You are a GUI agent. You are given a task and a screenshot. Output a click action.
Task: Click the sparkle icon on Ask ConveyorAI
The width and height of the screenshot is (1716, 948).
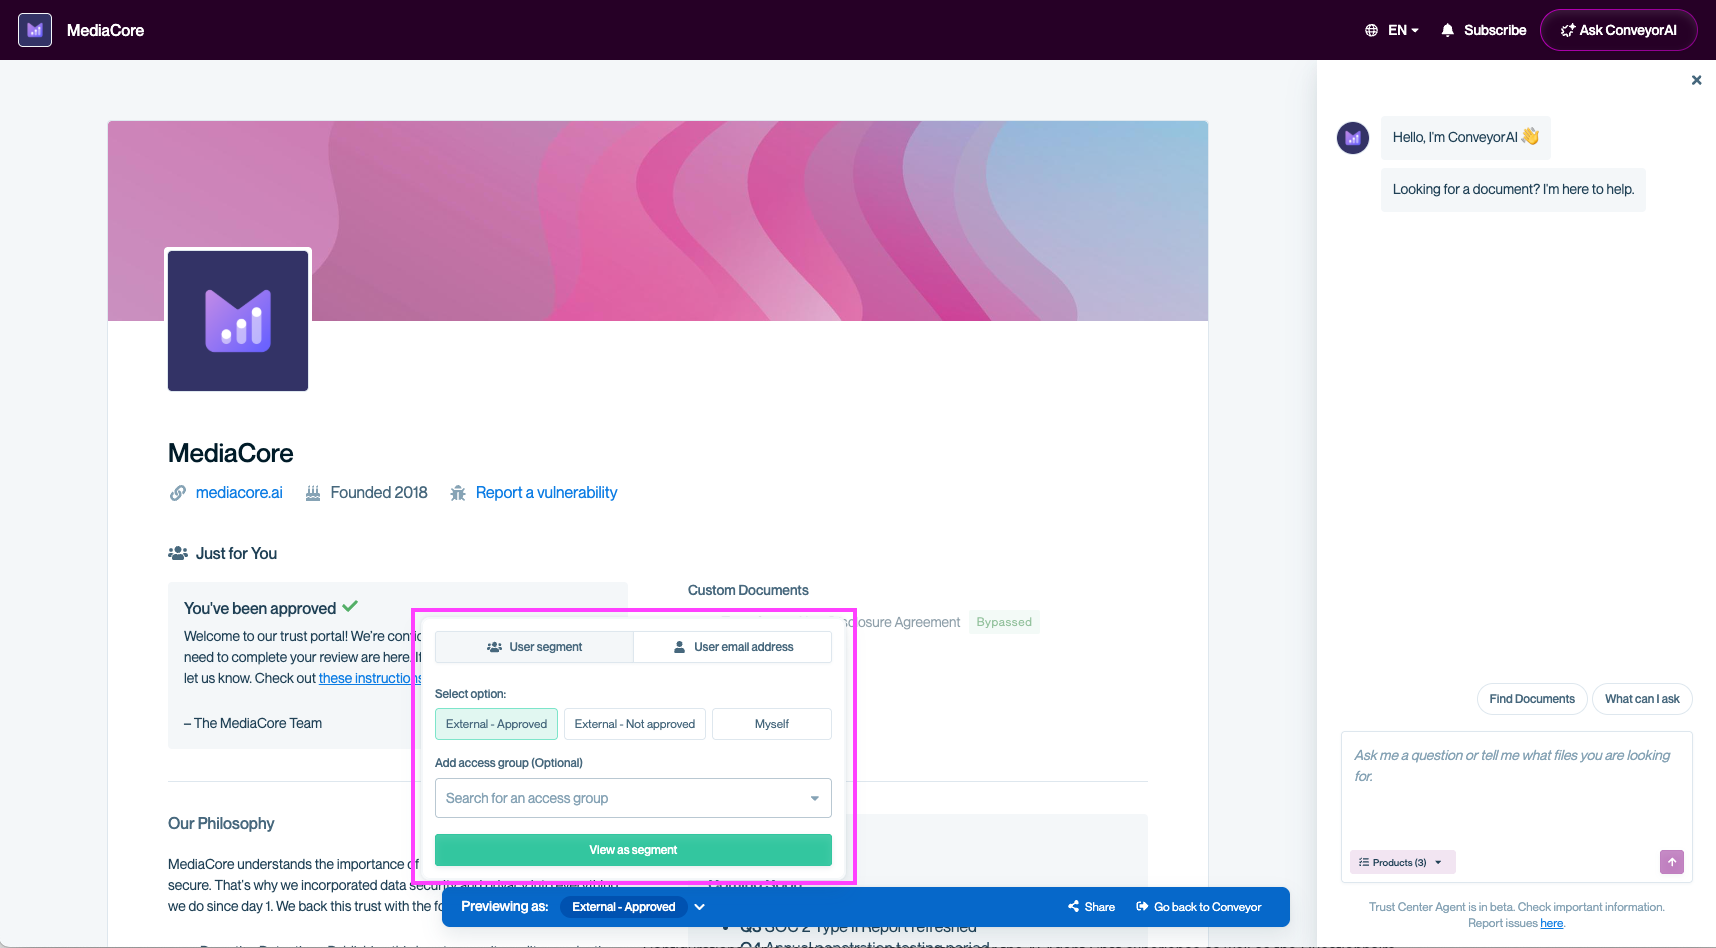click(1567, 30)
